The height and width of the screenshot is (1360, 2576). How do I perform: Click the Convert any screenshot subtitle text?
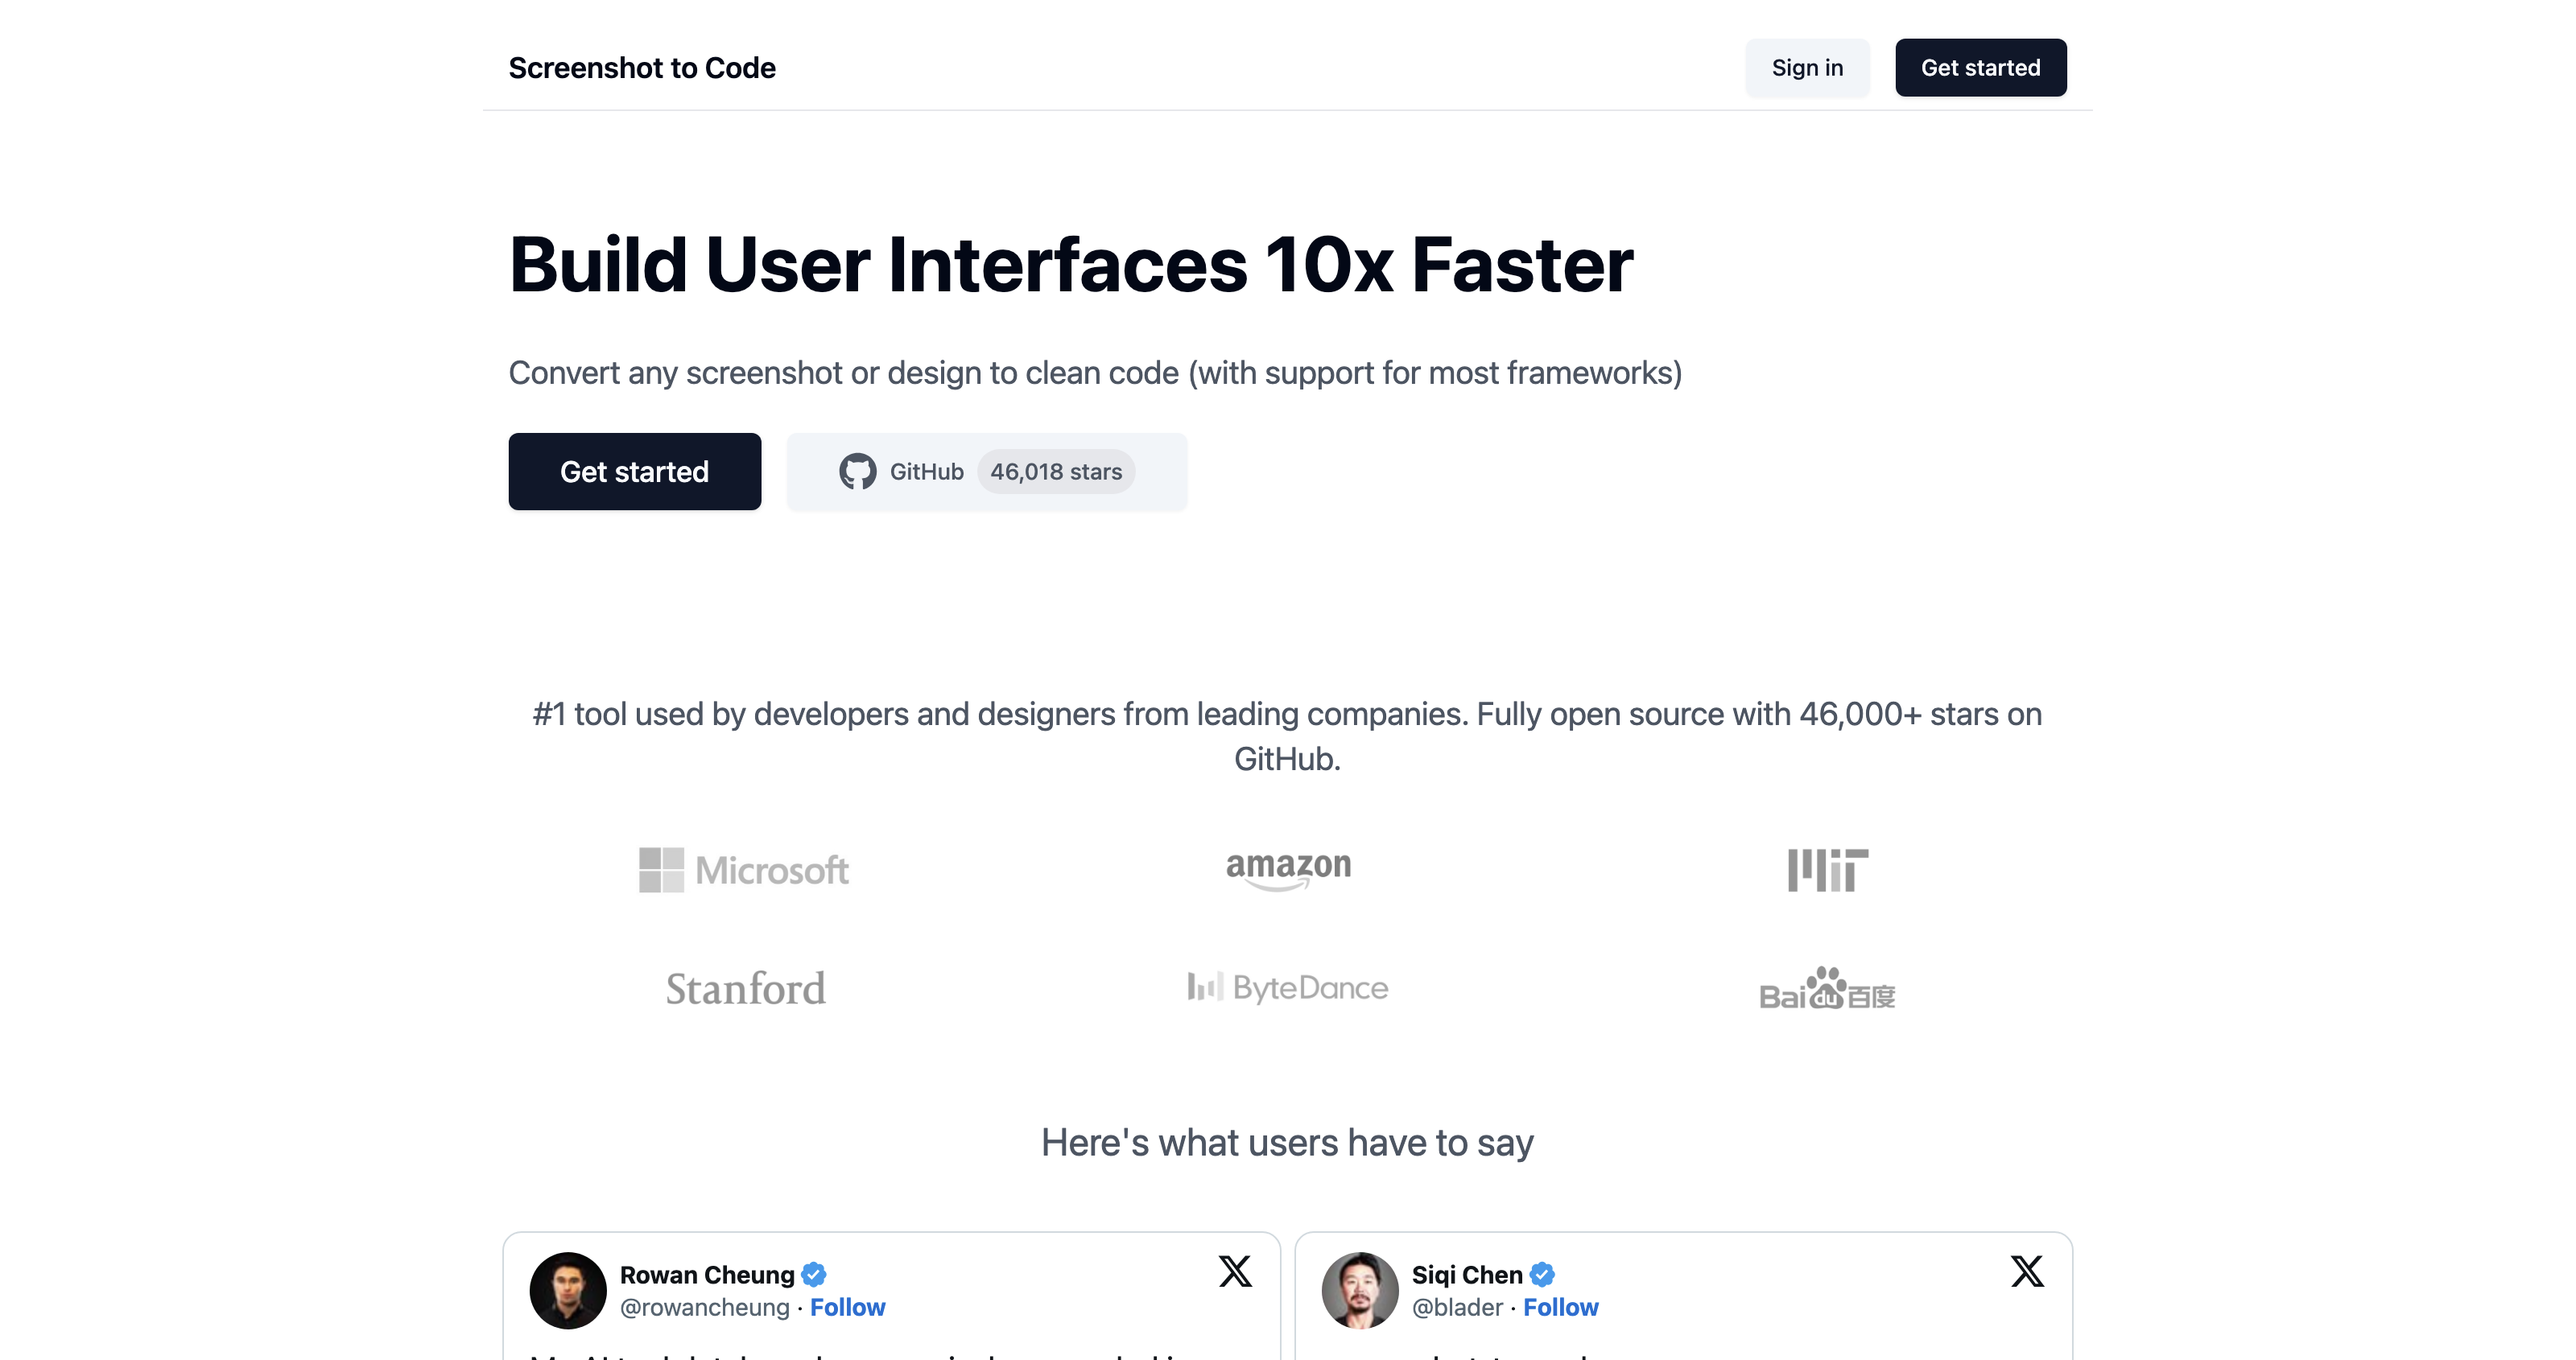(x=1095, y=373)
